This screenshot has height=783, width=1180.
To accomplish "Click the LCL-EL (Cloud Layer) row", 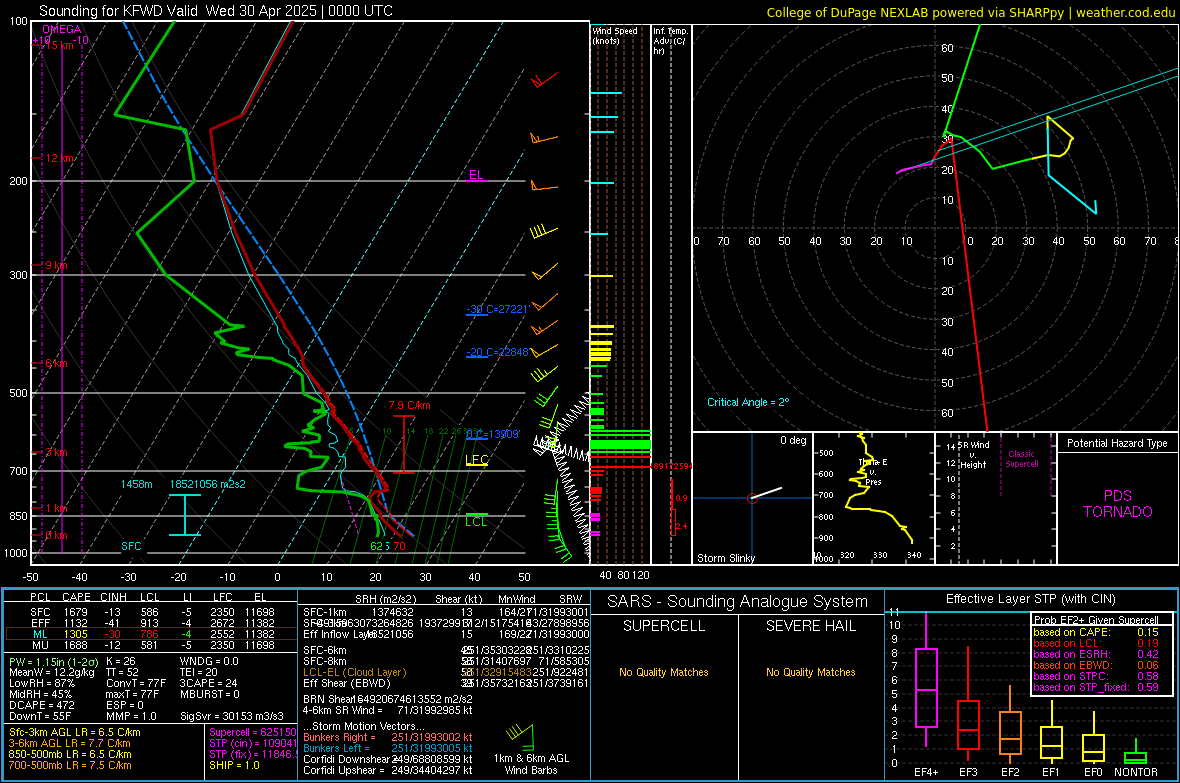I will (x=446, y=672).
